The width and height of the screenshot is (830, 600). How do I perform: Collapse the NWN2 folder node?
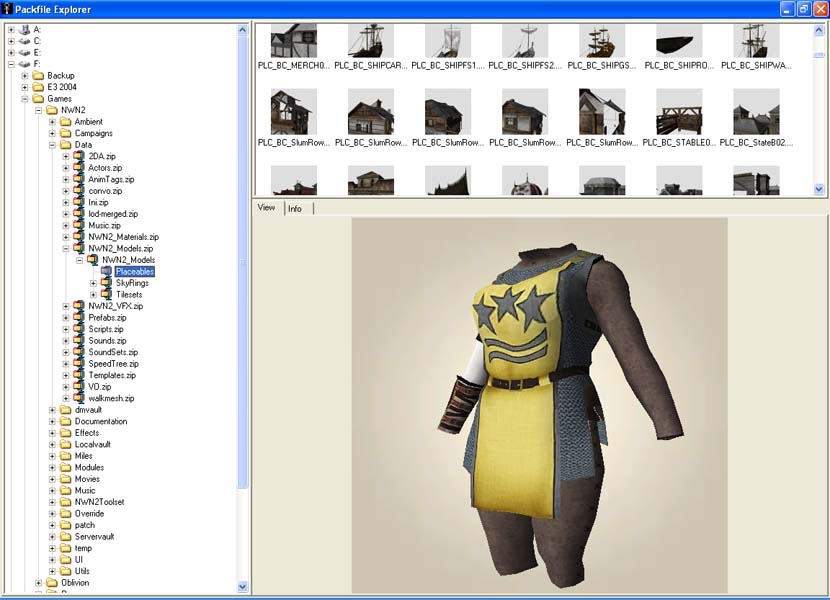[39, 110]
